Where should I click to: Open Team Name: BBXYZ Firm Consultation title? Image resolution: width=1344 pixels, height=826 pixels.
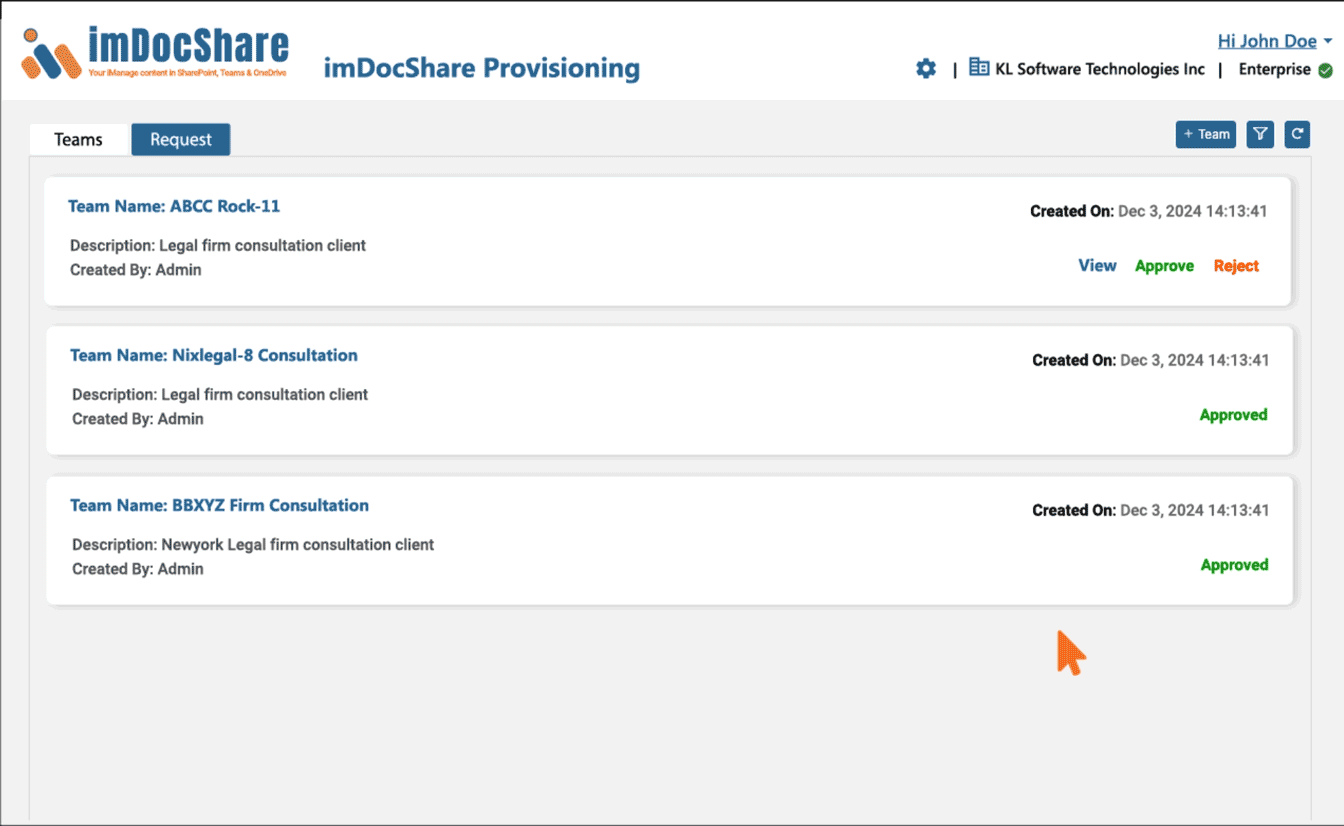tap(219, 505)
